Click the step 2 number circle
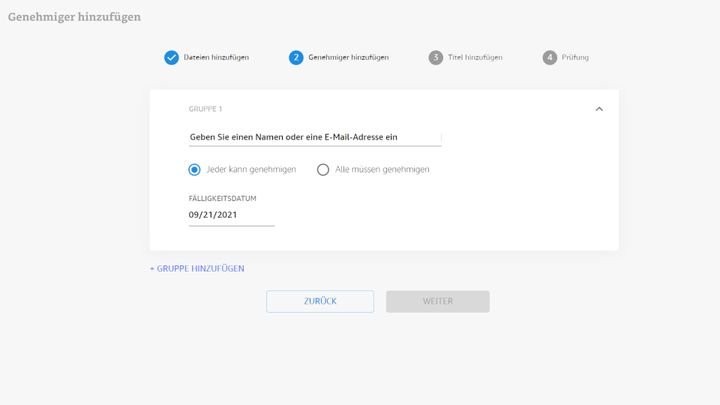The height and width of the screenshot is (405, 720). coord(296,57)
